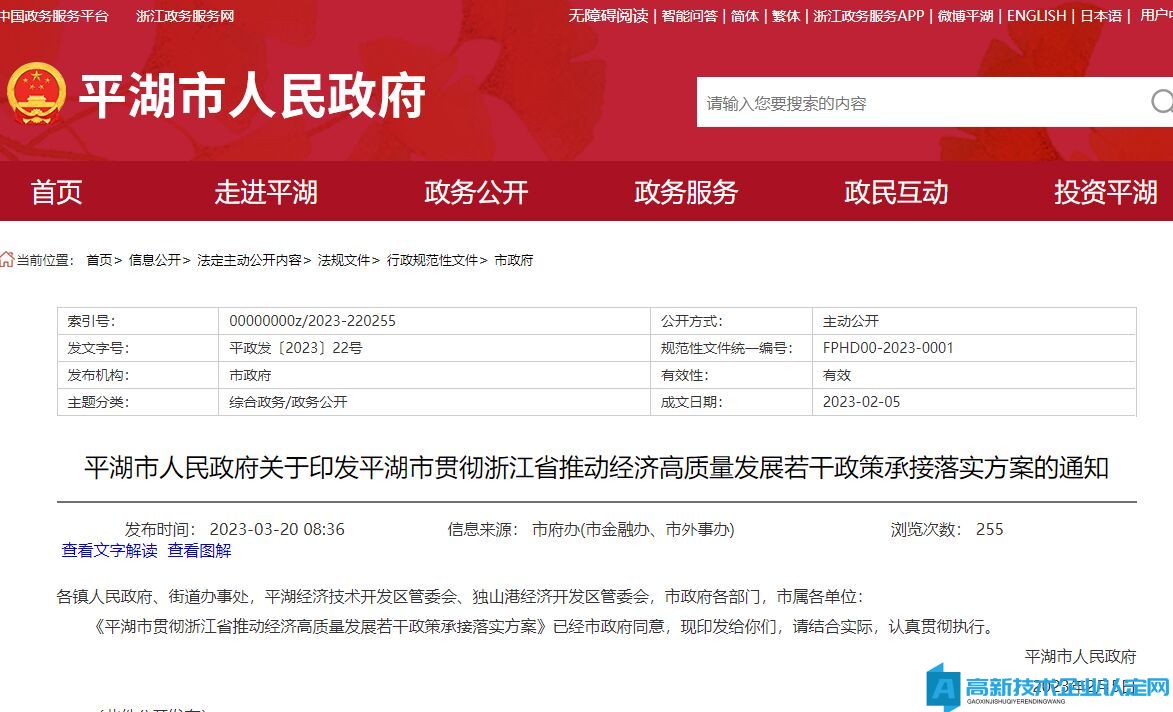1173x712 pixels.
Task: Open 智能问答 link
Action: [x=689, y=16]
